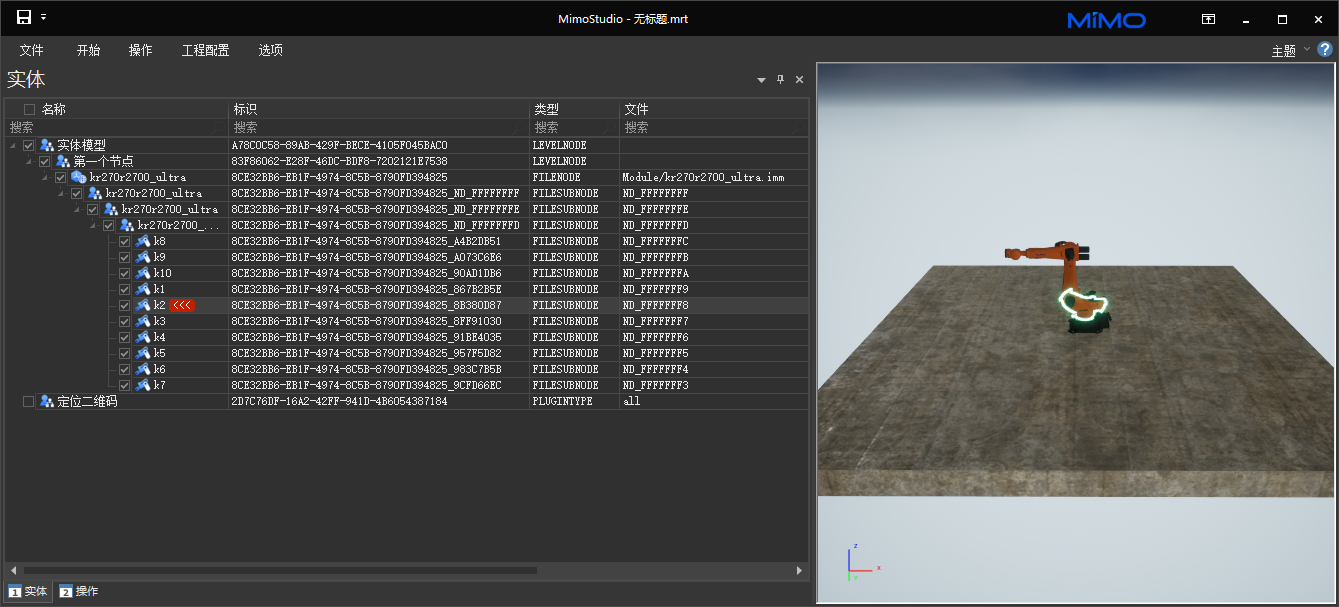This screenshot has width=1339, height=607.
Task: Uncheck the k5 entity checkbox
Action: click(125, 353)
